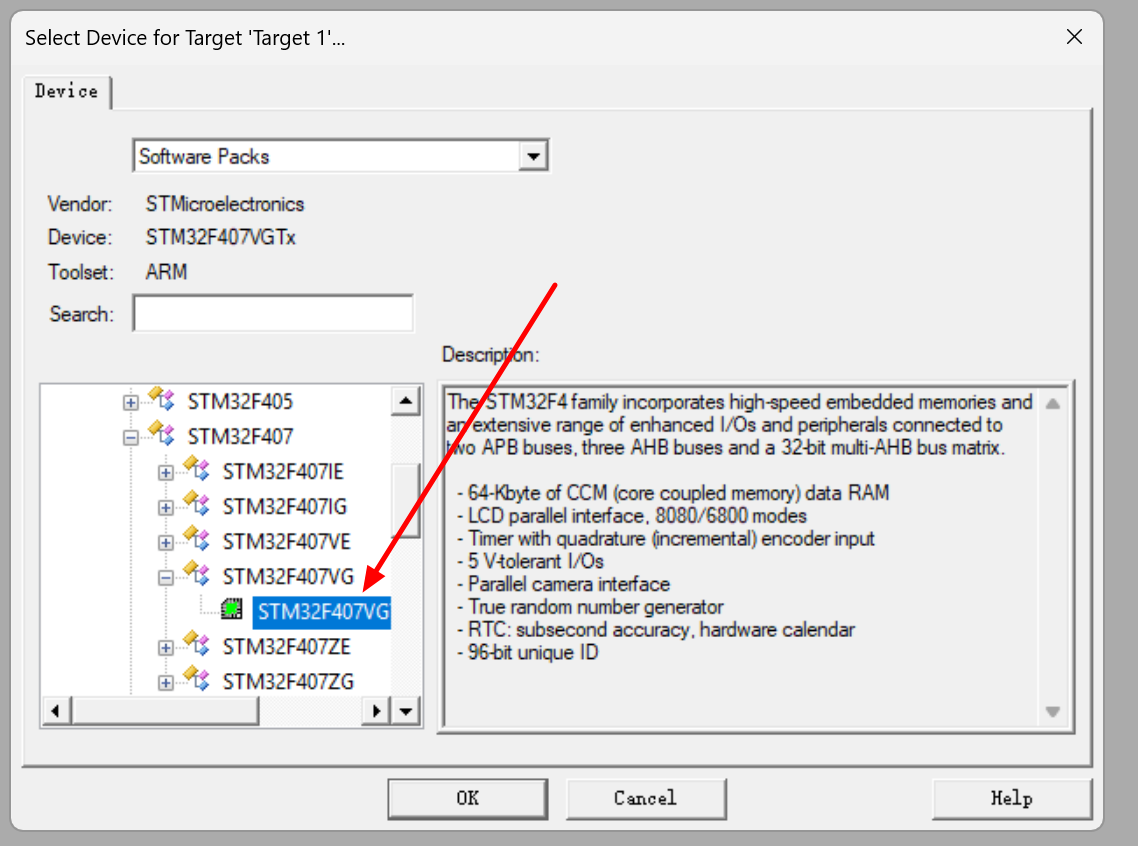This screenshot has width=1138, height=846.
Task: Click the description scroll down arrow
Action: pos(1053,712)
